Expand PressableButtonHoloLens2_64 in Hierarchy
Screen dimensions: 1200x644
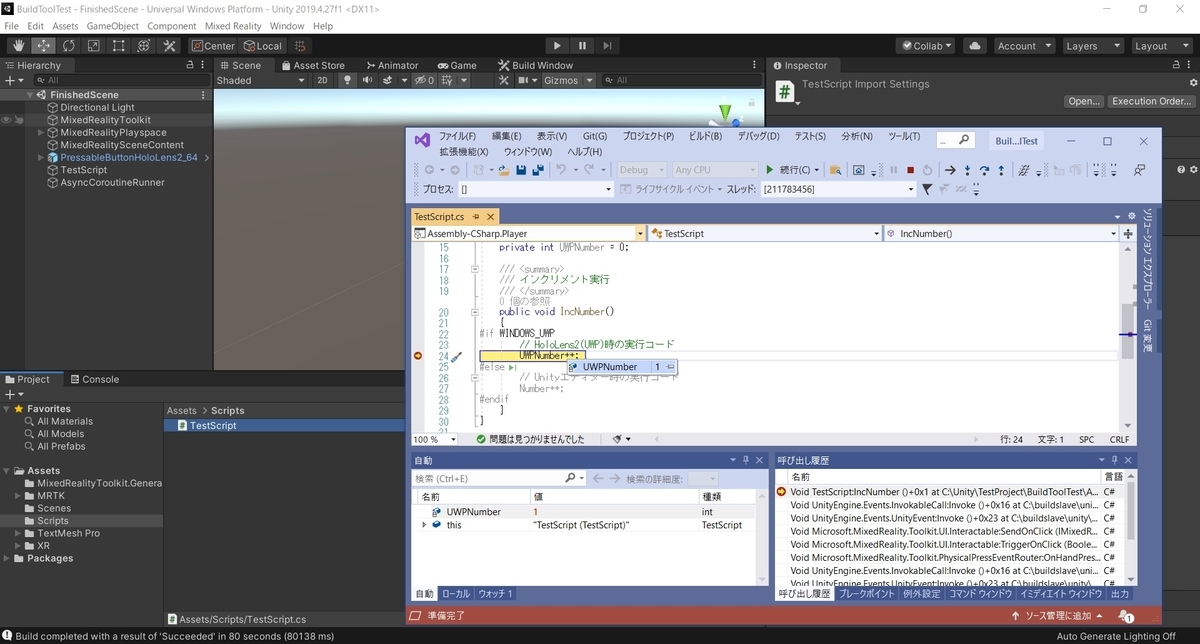click(x=41, y=157)
